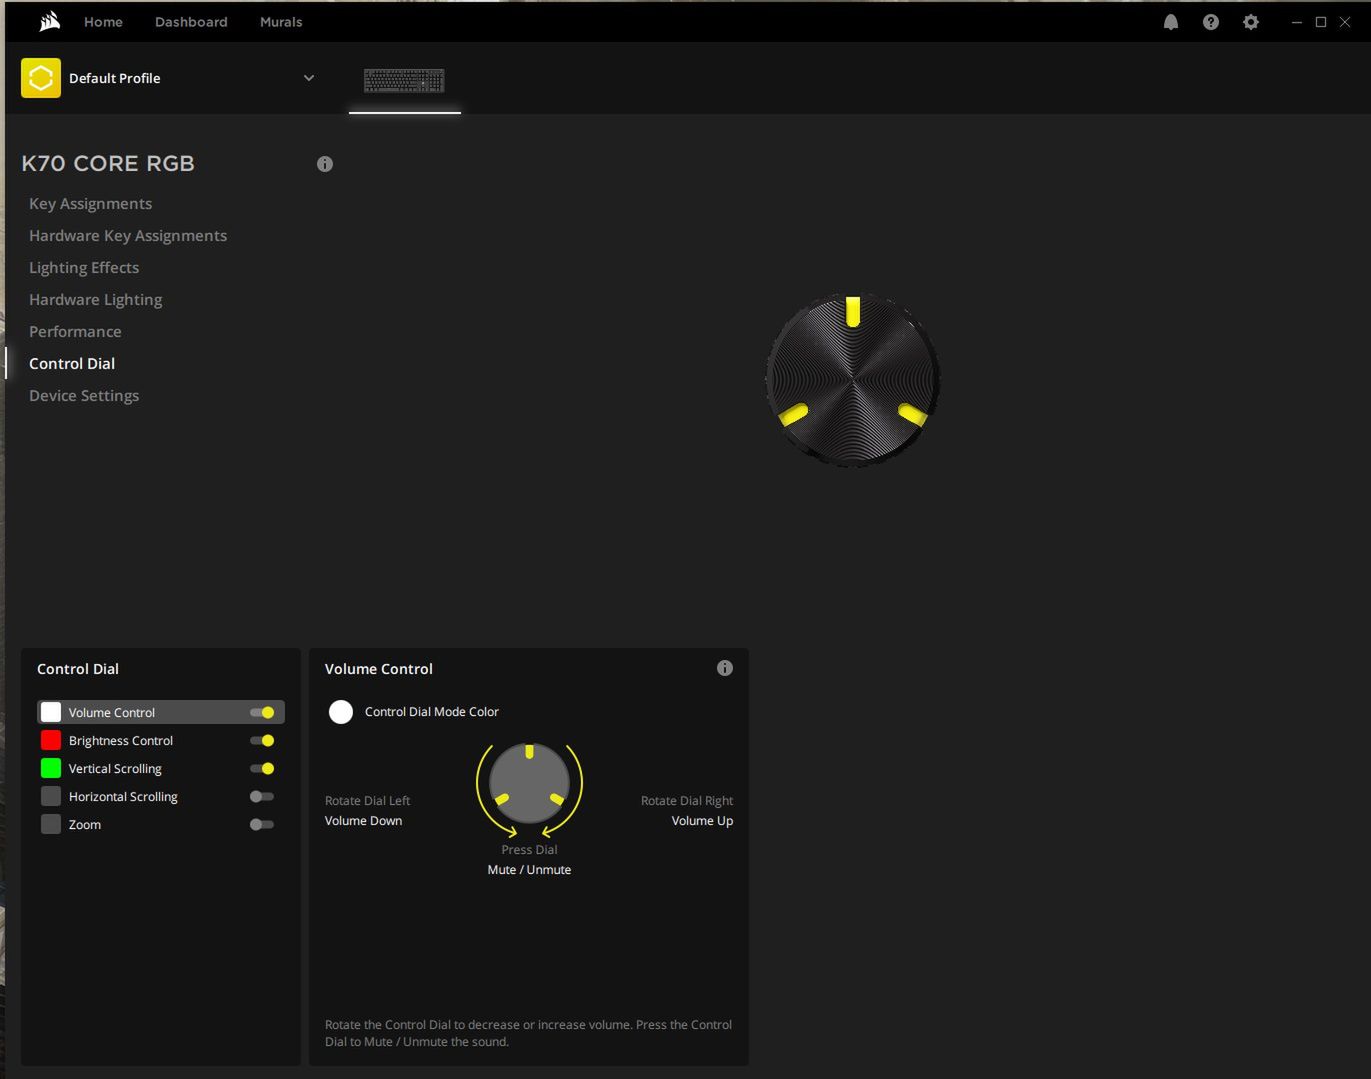
Task: Open Device Settings section
Action: 84,395
